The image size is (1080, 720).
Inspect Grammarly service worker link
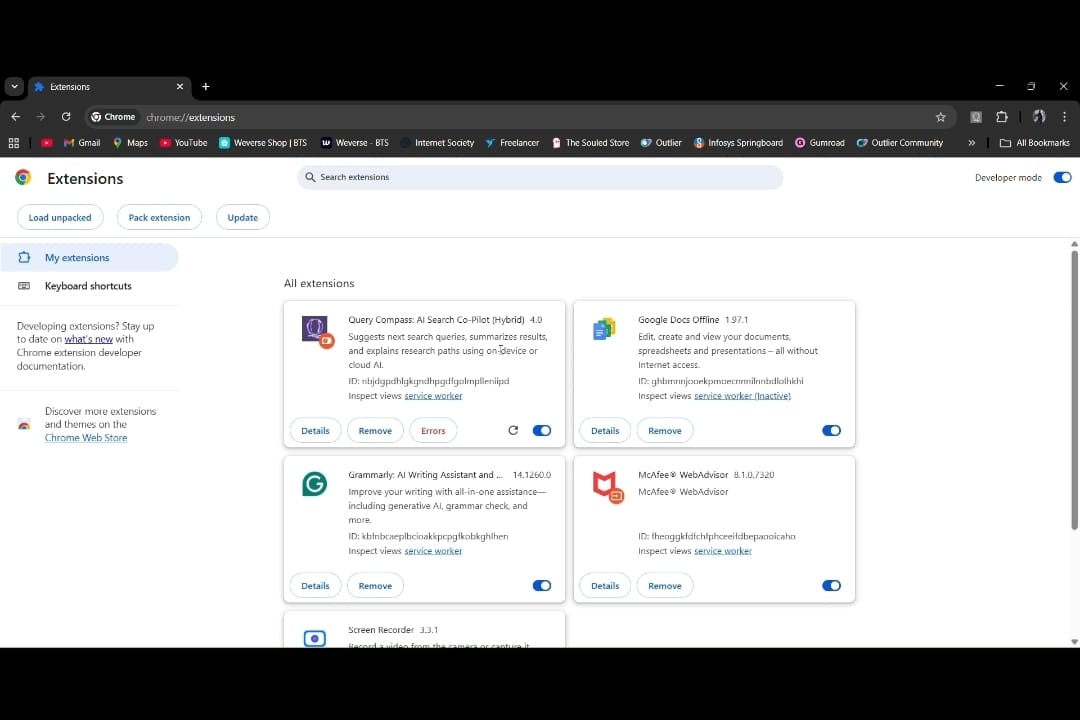click(x=433, y=551)
